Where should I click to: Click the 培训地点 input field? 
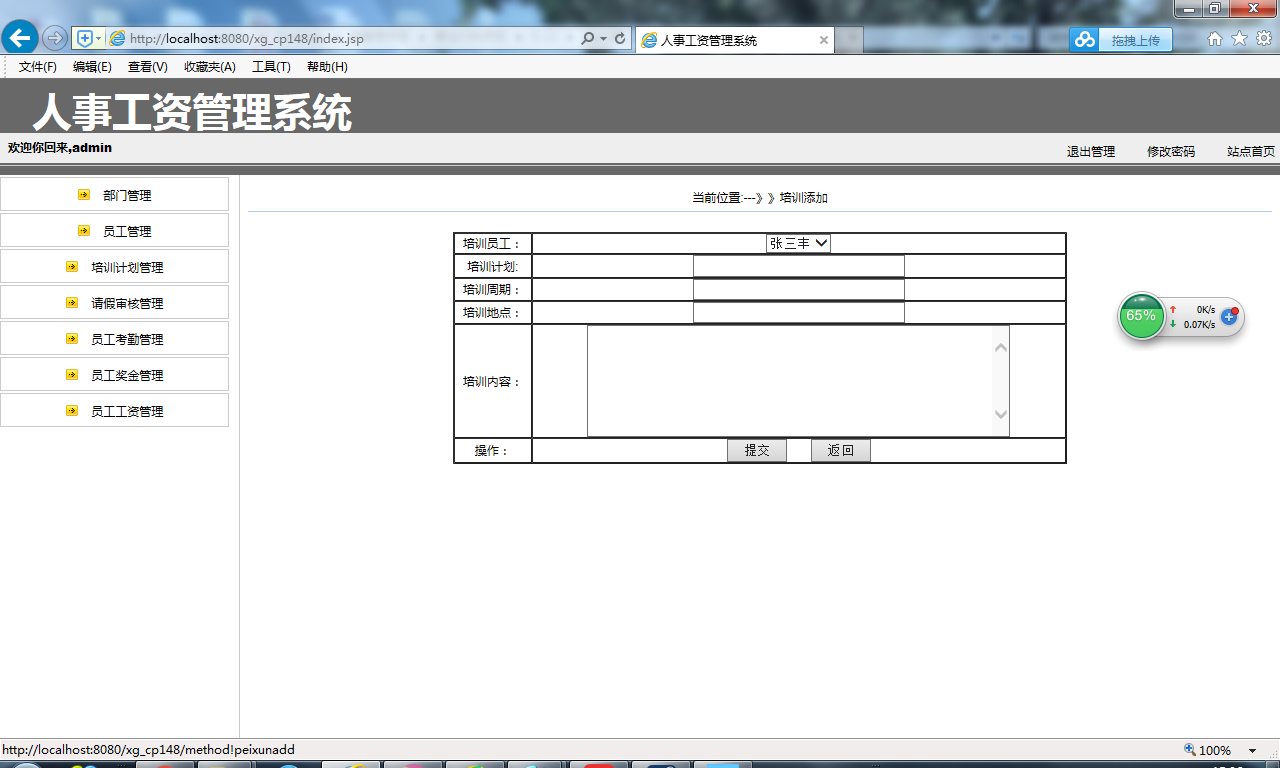[x=799, y=312]
